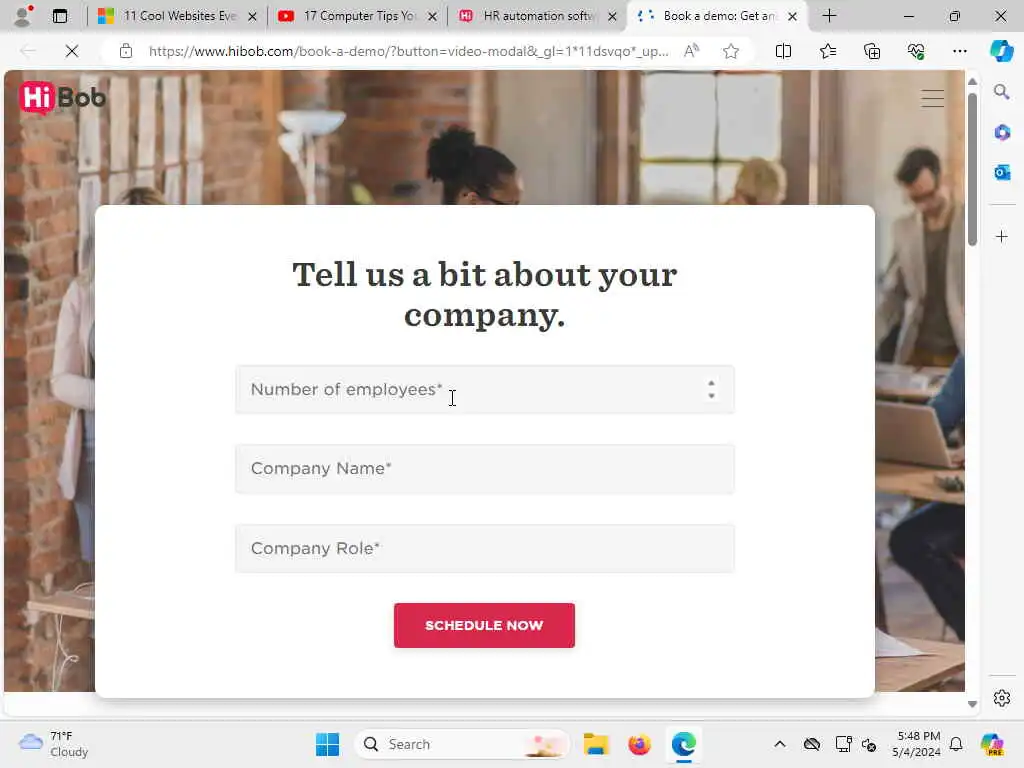This screenshot has width=1024, height=768.
Task: Stop loading the page
Action: [72, 51]
